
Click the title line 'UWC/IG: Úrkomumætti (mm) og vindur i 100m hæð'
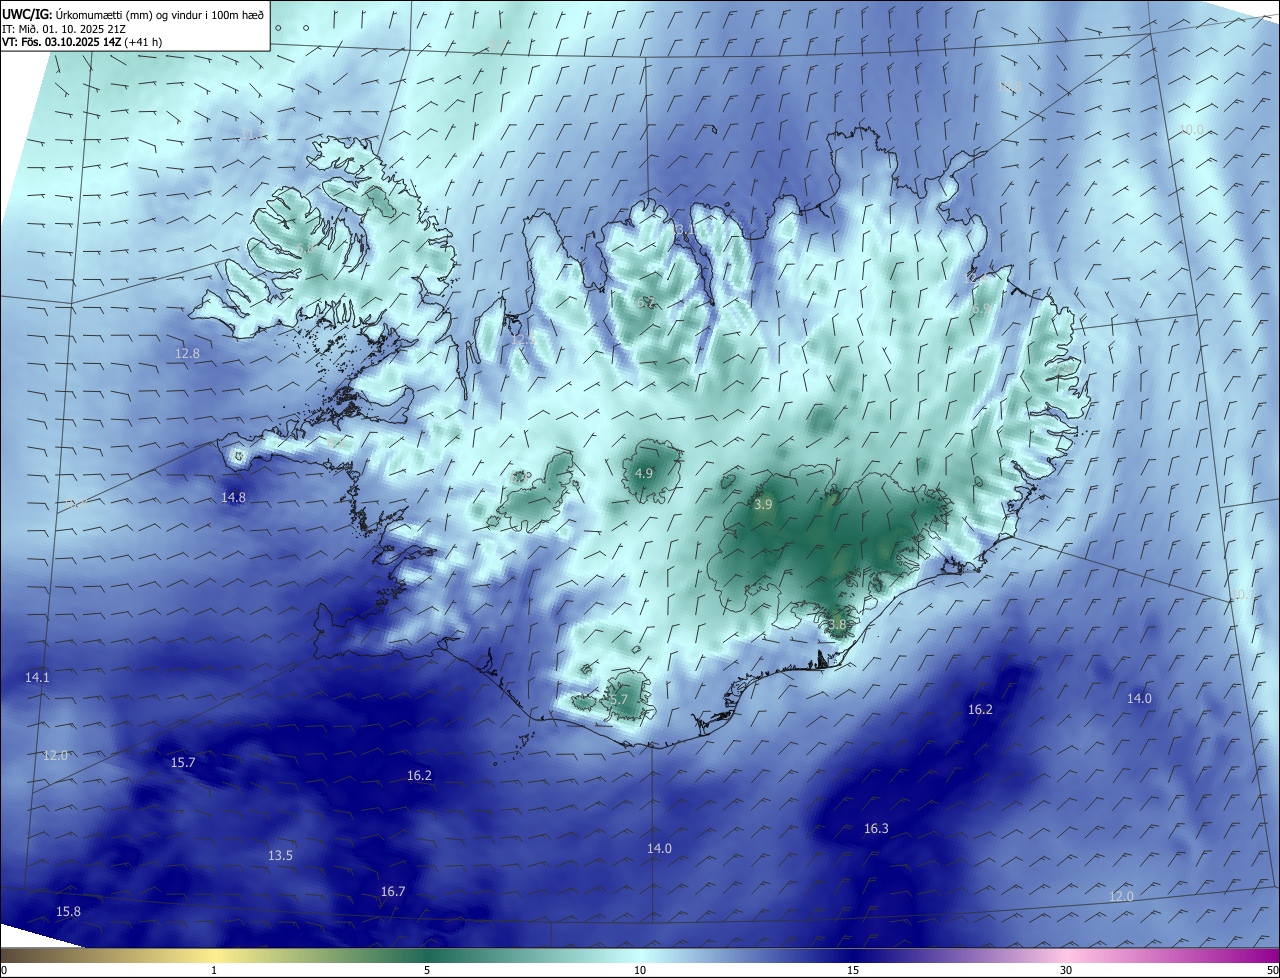[x=133, y=14]
